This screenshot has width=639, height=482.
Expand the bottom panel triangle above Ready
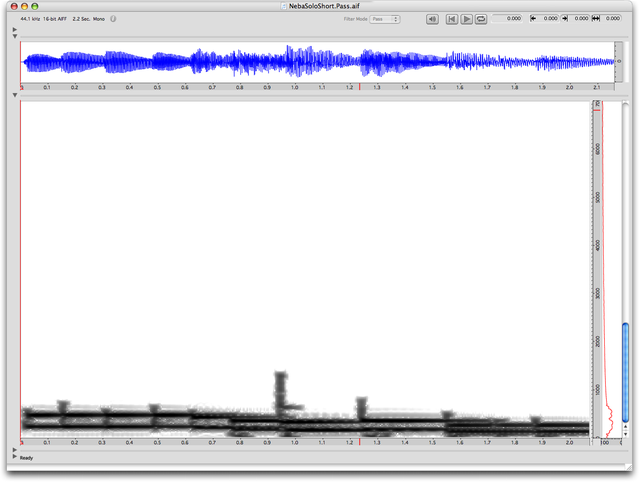click(14, 449)
